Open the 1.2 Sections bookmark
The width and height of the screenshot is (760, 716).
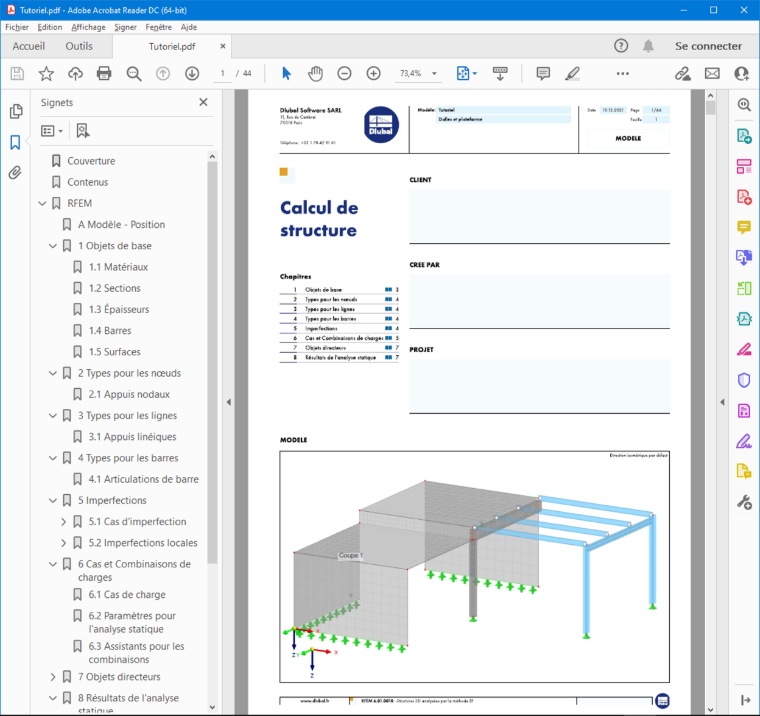(114, 288)
